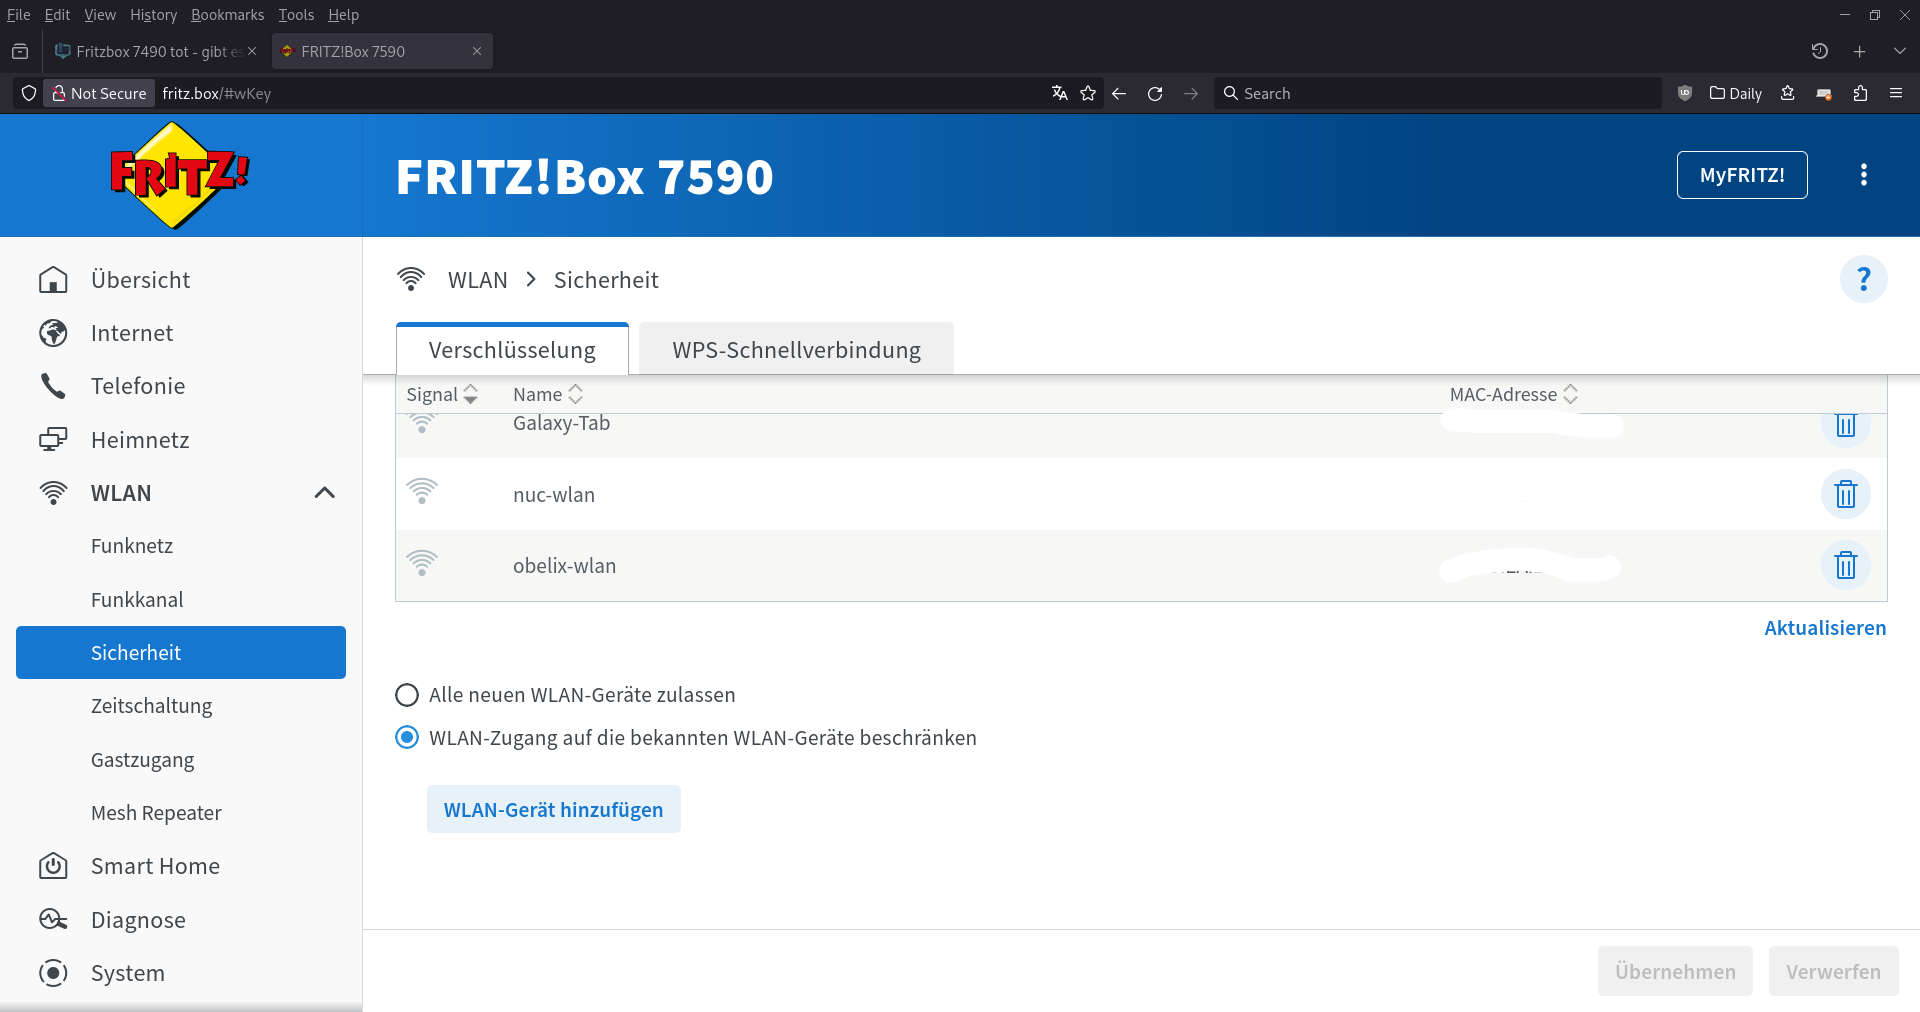Click the browser Search field
Viewport: 1920px width, 1012px height.
coord(1438,93)
